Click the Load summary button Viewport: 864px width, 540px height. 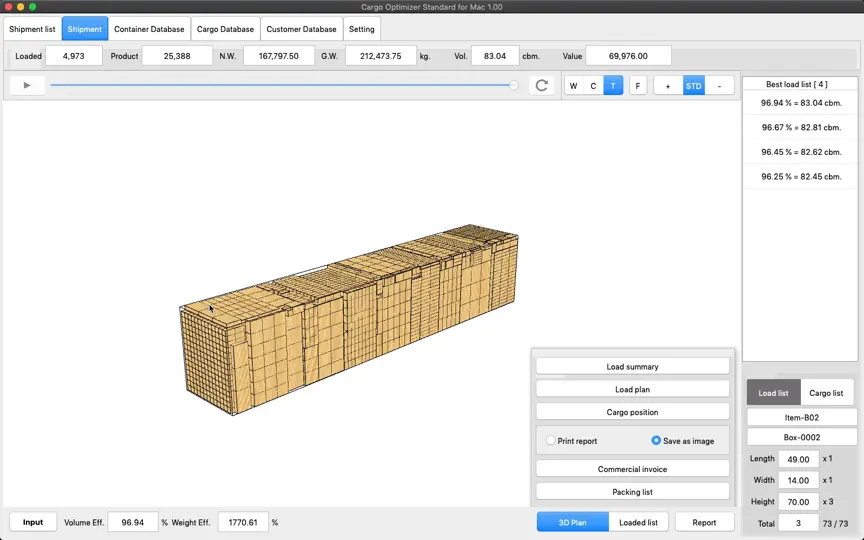633,366
